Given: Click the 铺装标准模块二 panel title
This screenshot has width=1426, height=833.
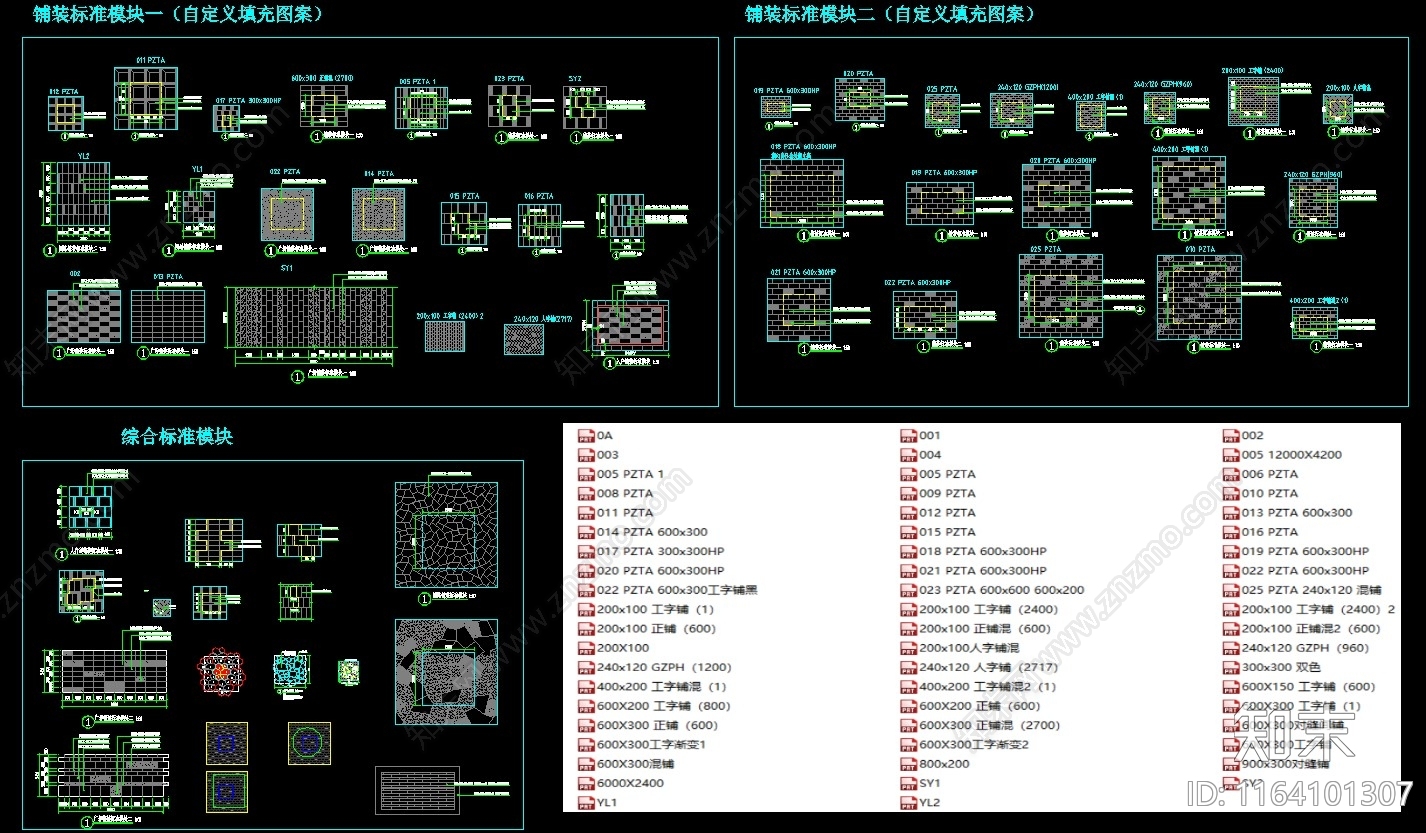Looking at the screenshot, I should [892, 15].
